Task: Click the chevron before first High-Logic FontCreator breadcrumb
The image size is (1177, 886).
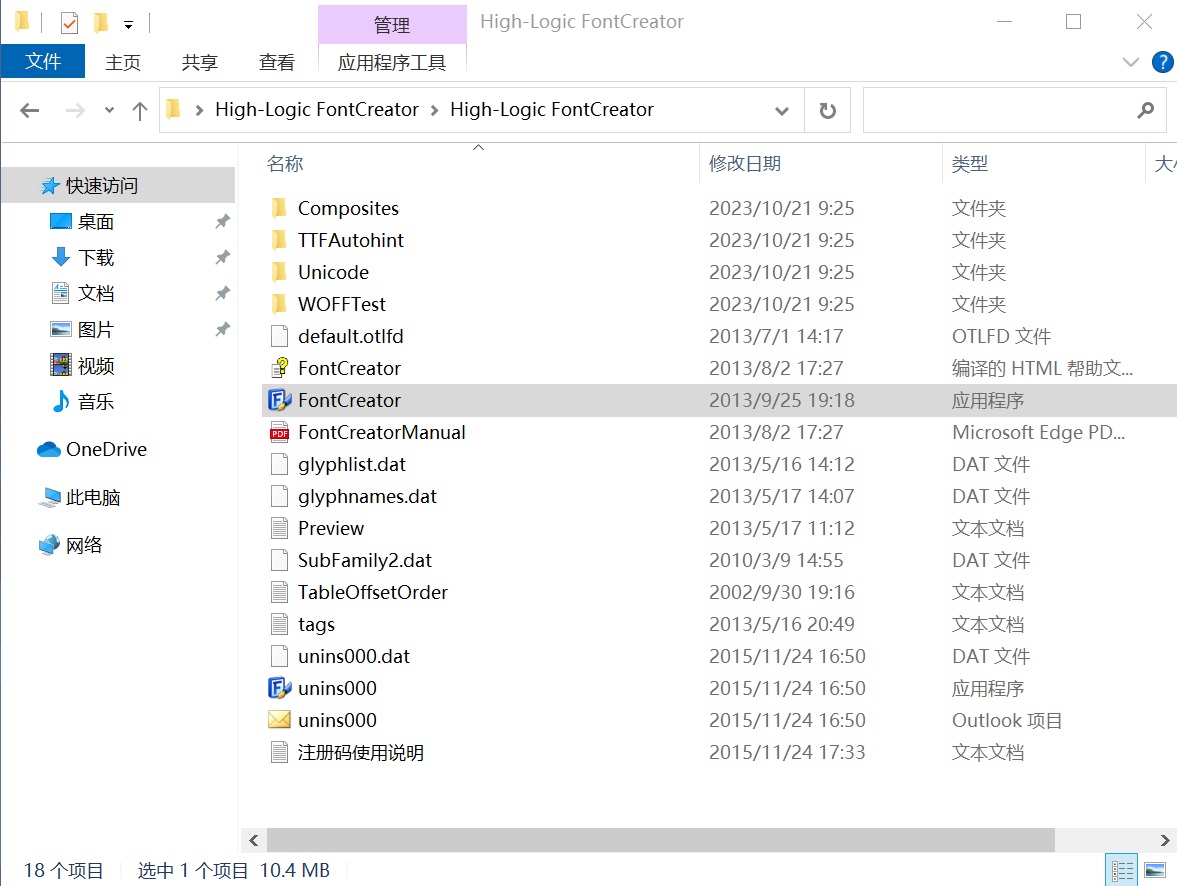Action: coord(199,110)
